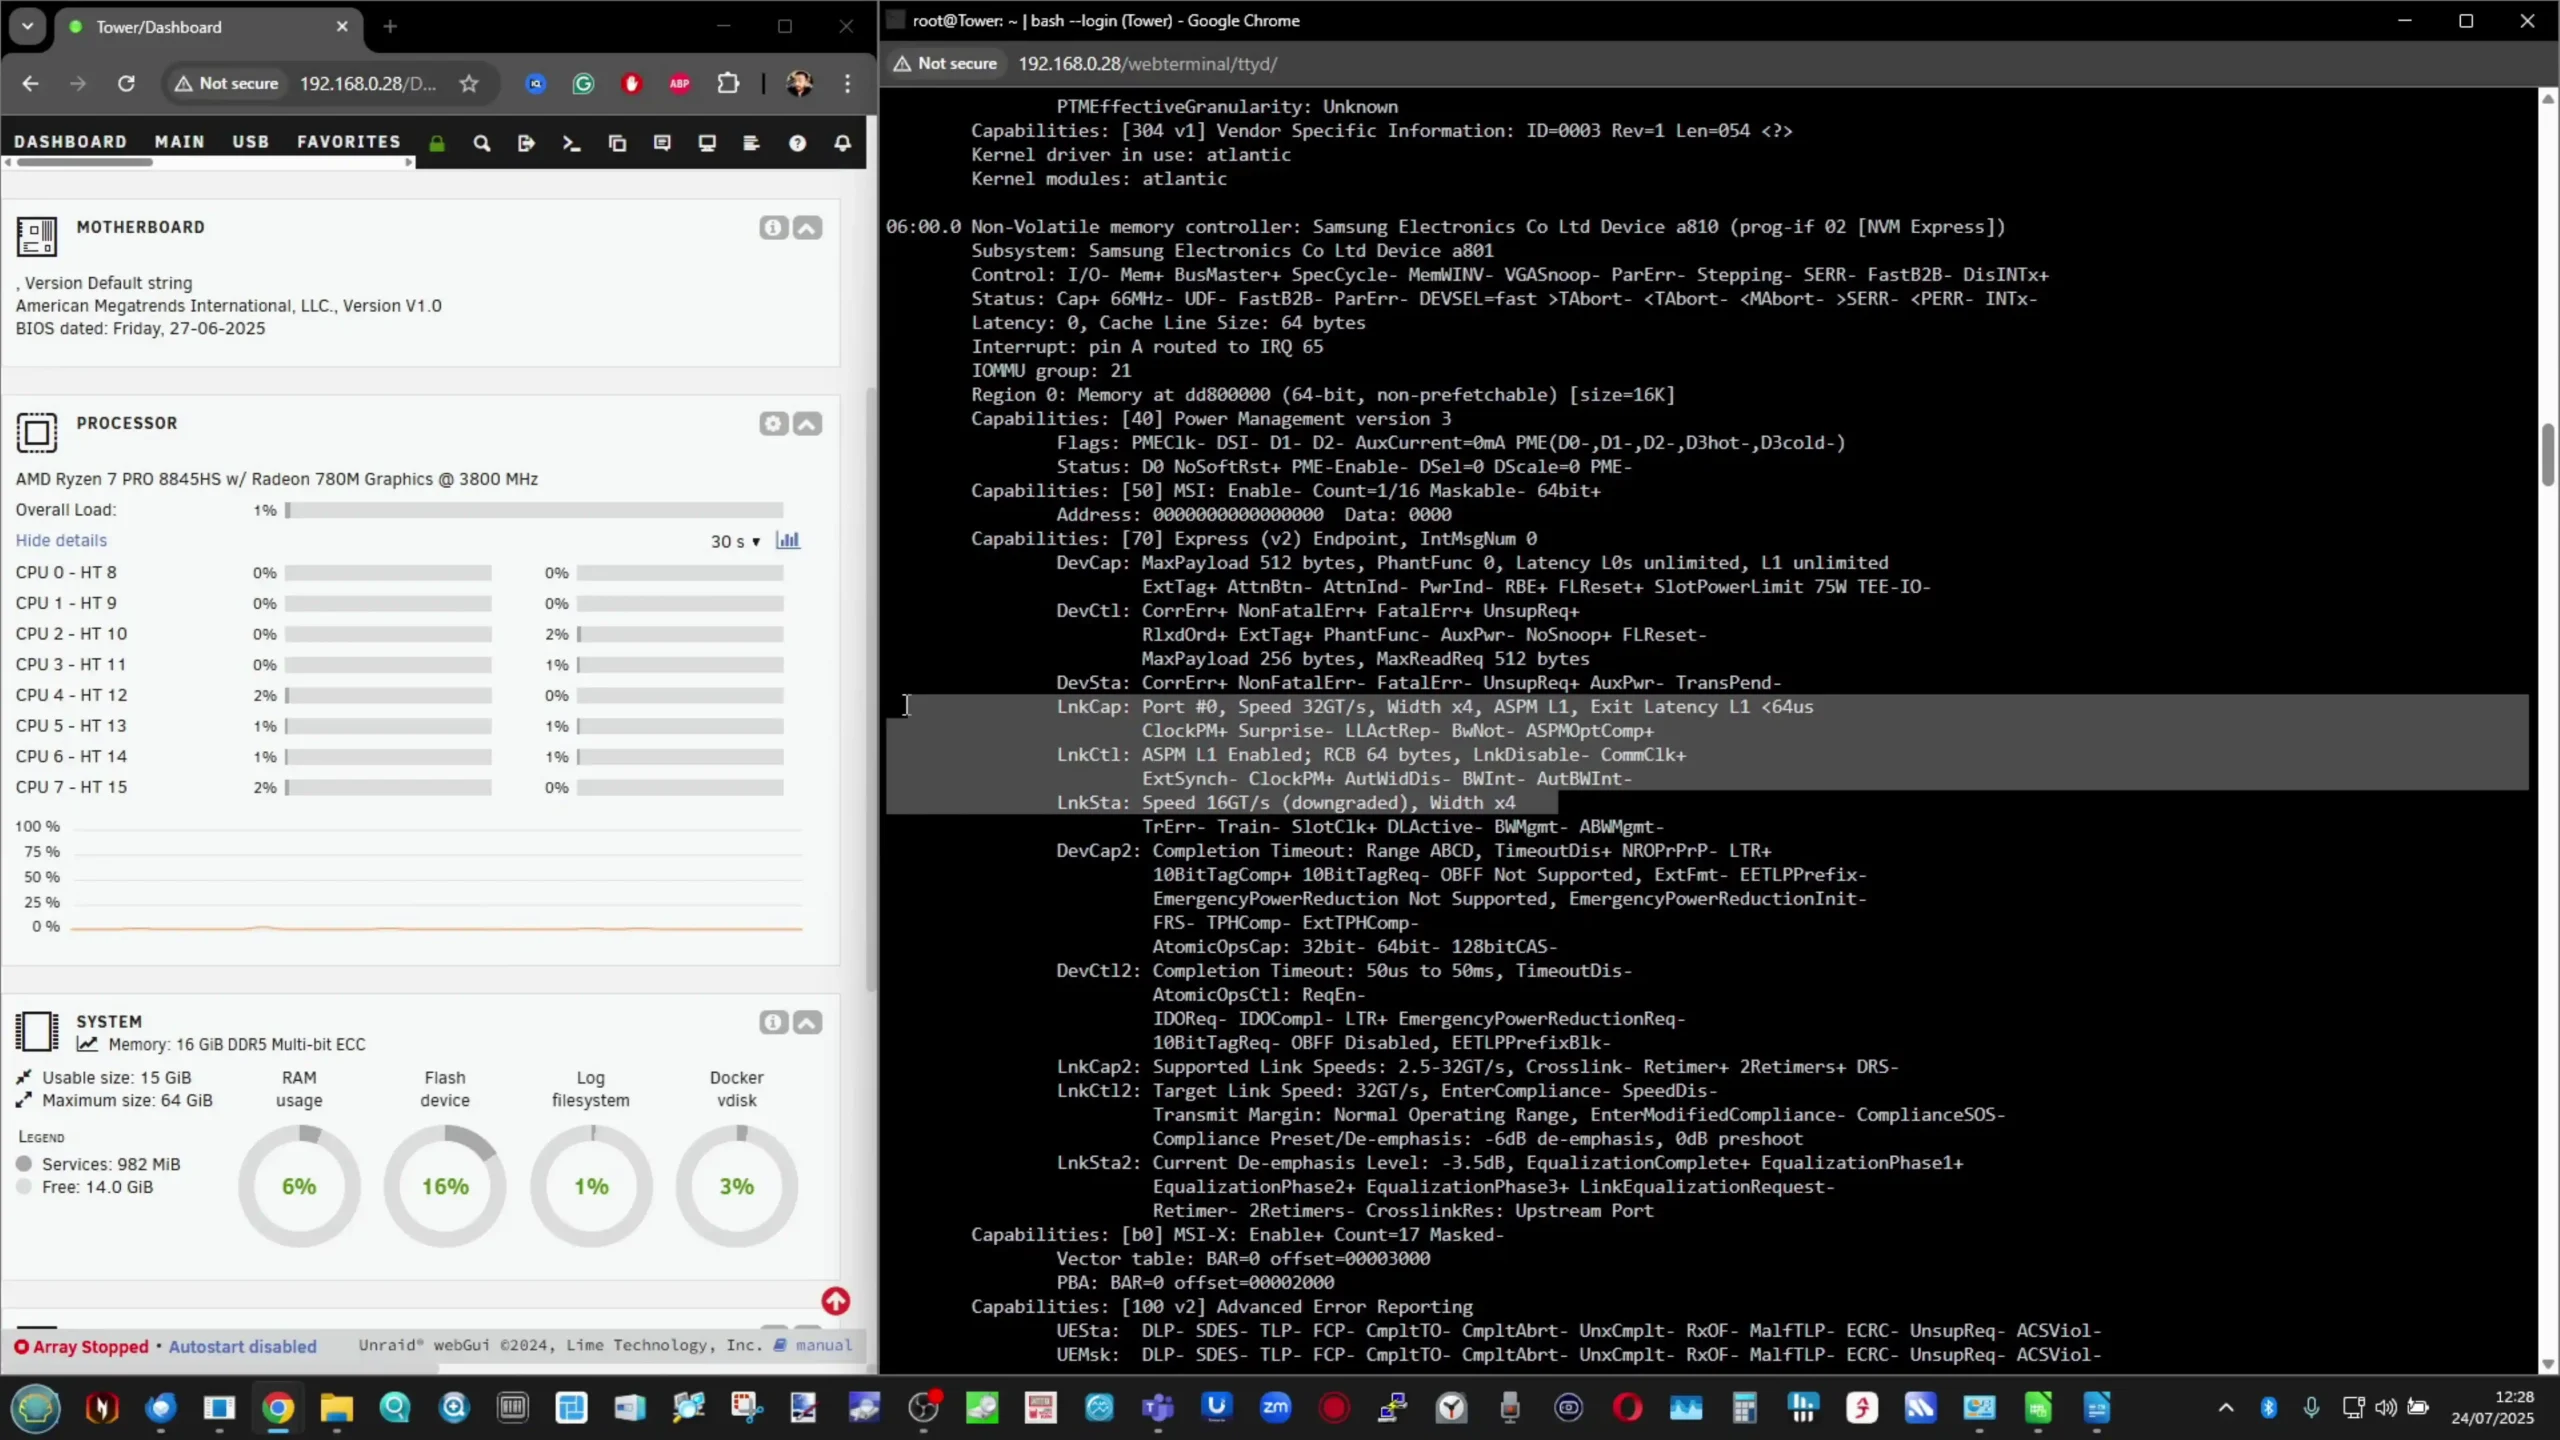Screen dimensions: 2560x1440
Task: Switch to the Main tab
Action: click(180, 142)
